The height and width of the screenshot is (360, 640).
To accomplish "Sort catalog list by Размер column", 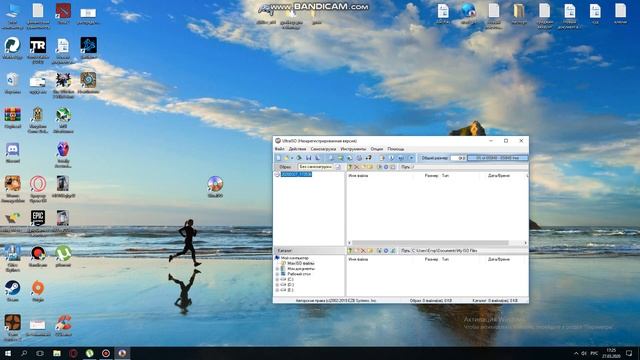I will click(431, 259).
